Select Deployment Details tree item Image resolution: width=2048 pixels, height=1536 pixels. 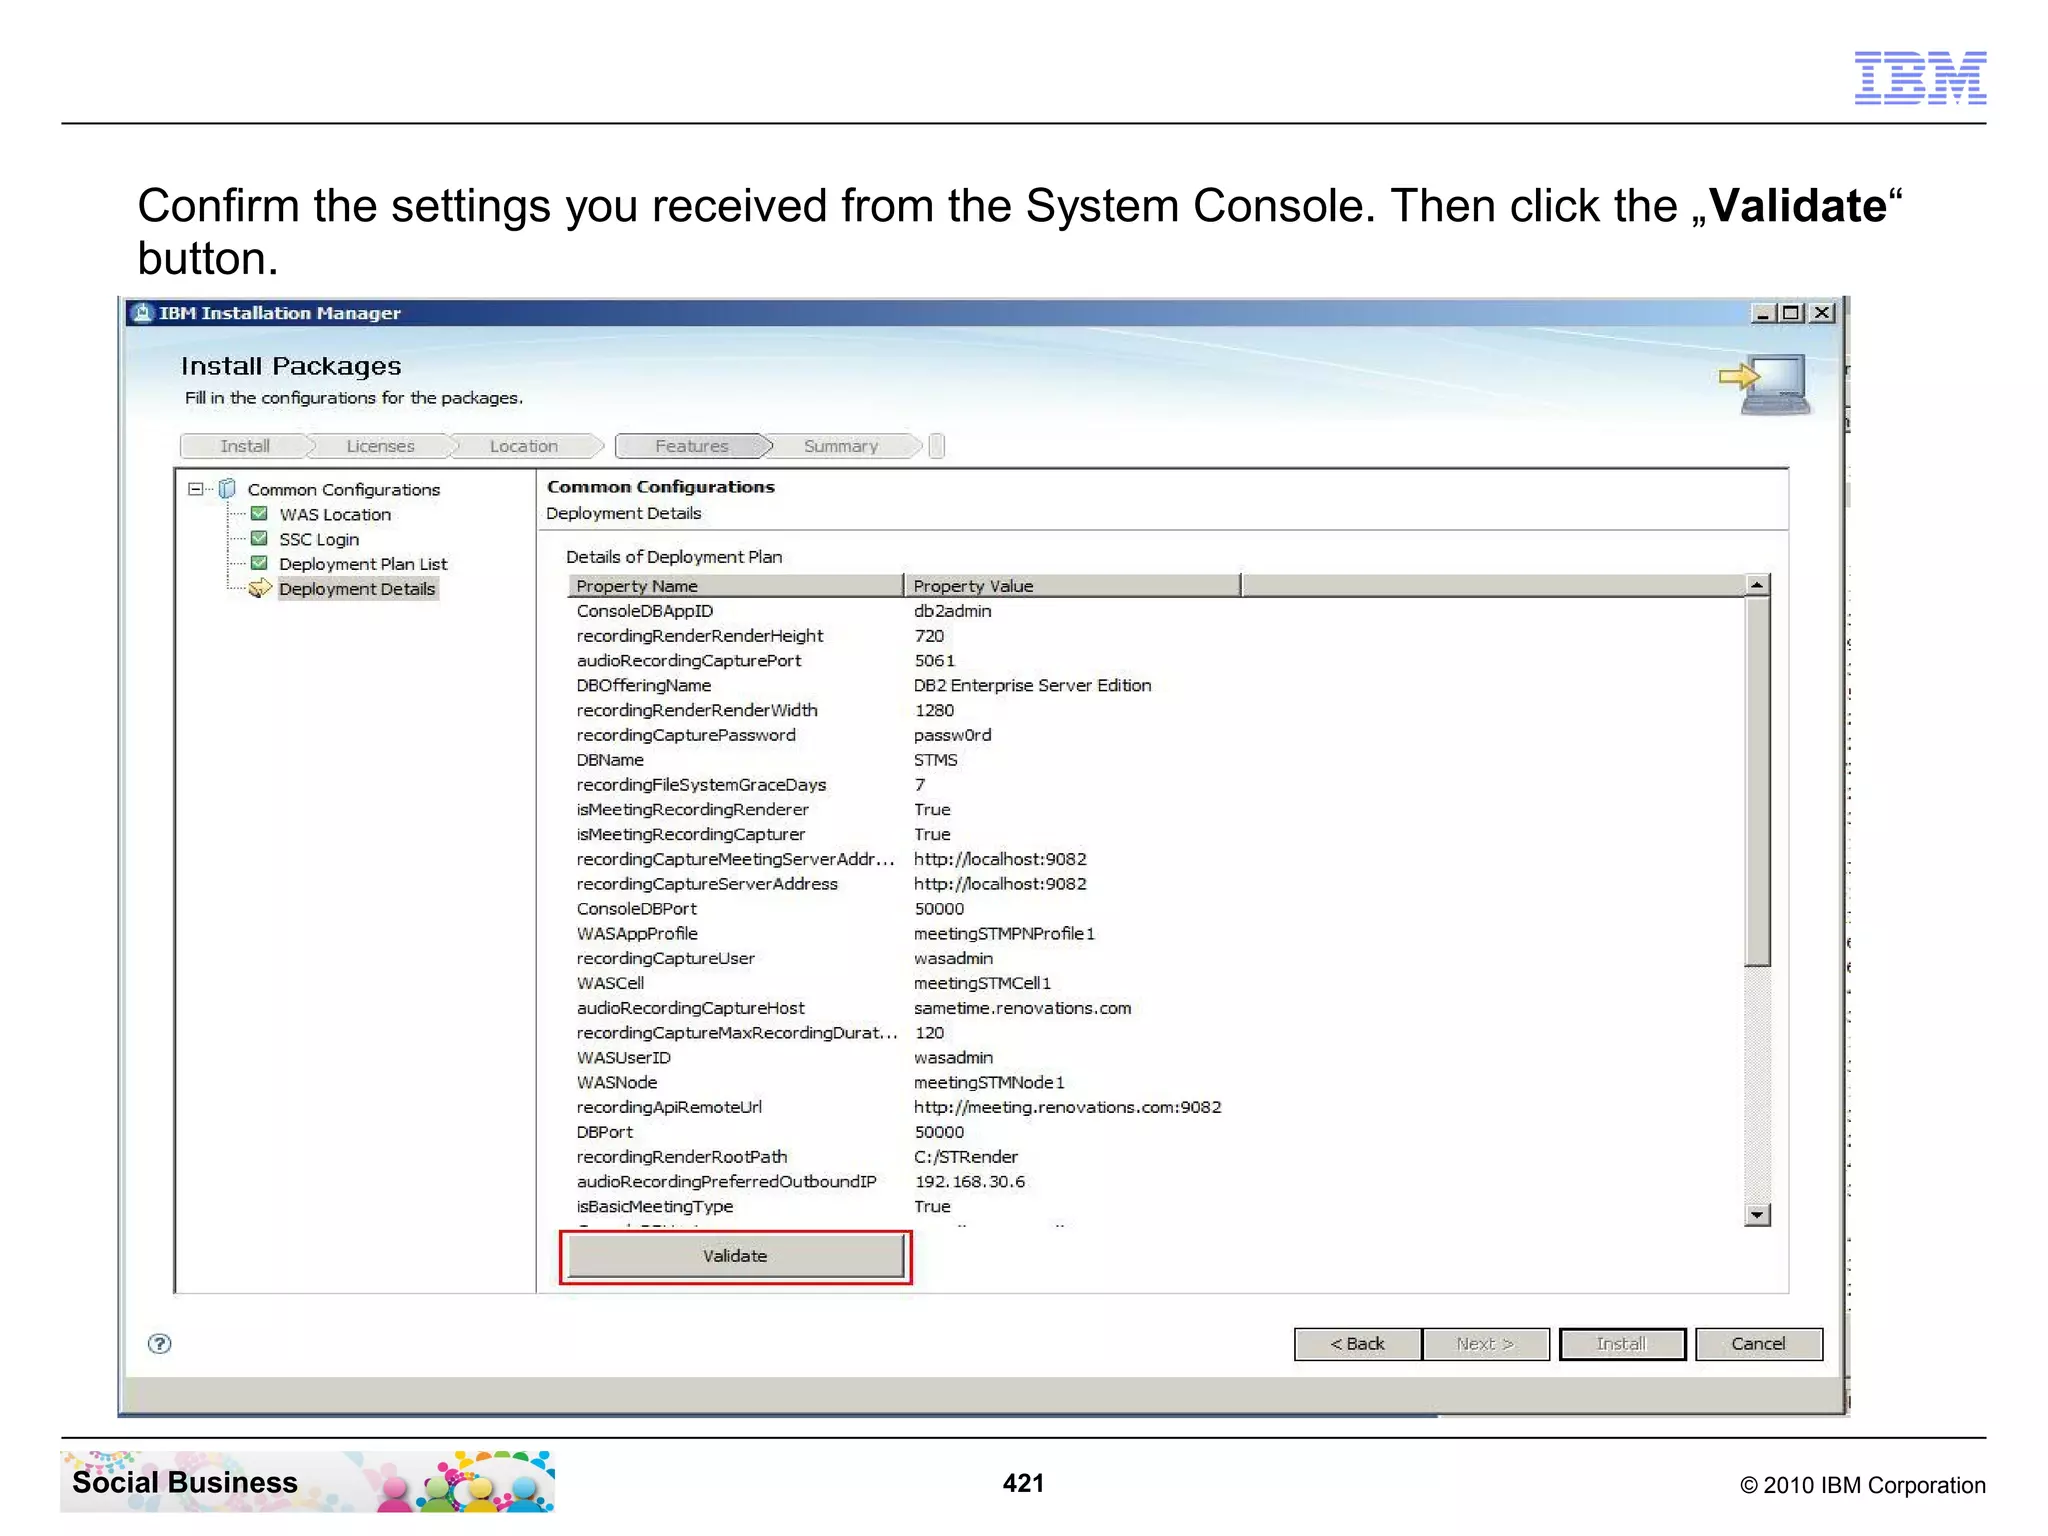click(357, 589)
